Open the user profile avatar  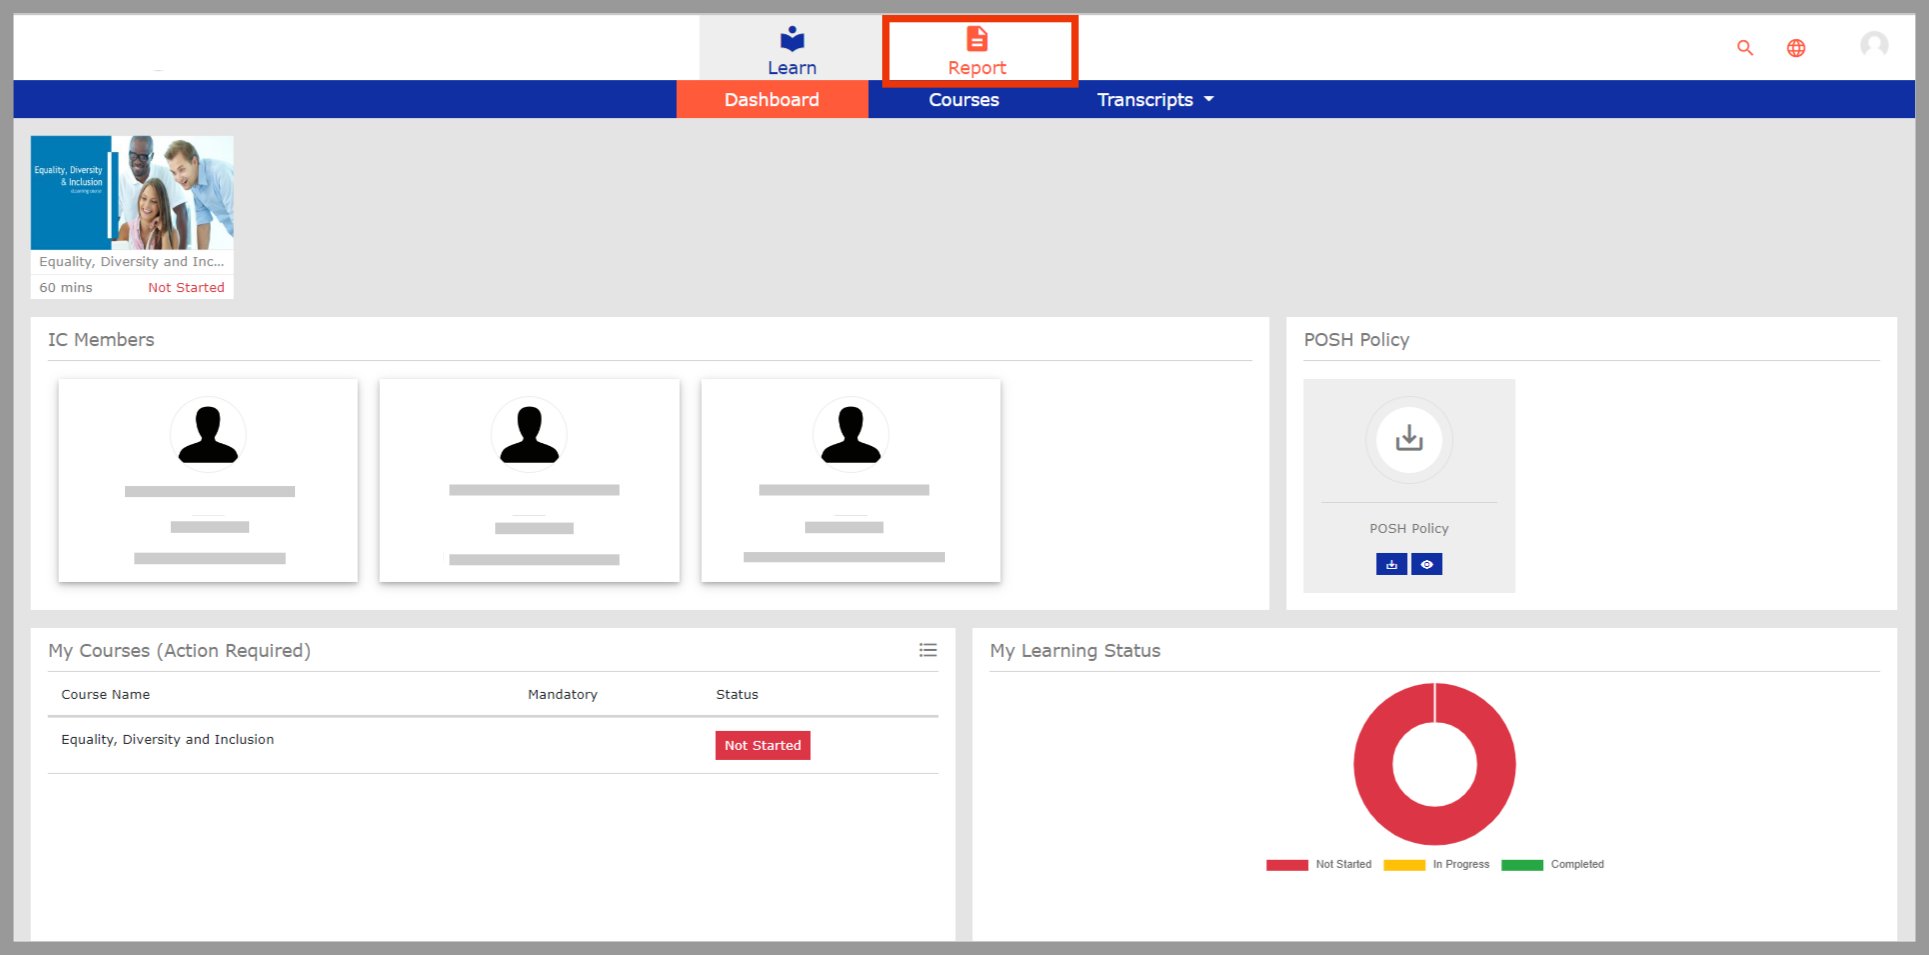point(1874,45)
